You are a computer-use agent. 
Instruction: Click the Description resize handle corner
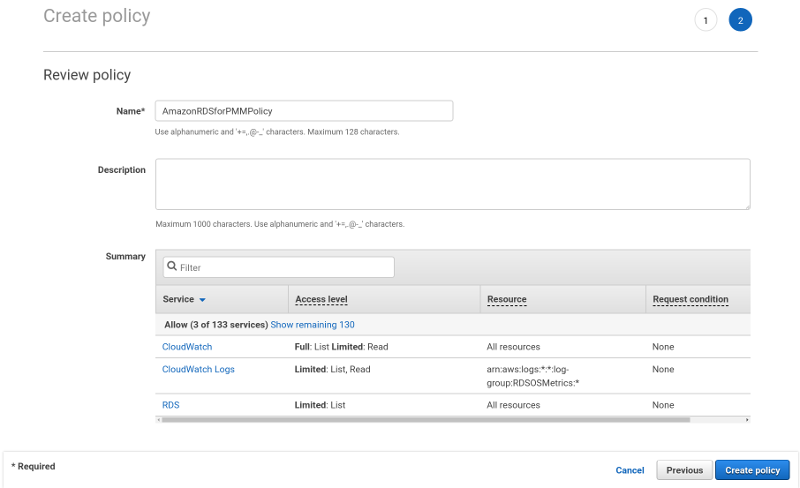coord(746,206)
